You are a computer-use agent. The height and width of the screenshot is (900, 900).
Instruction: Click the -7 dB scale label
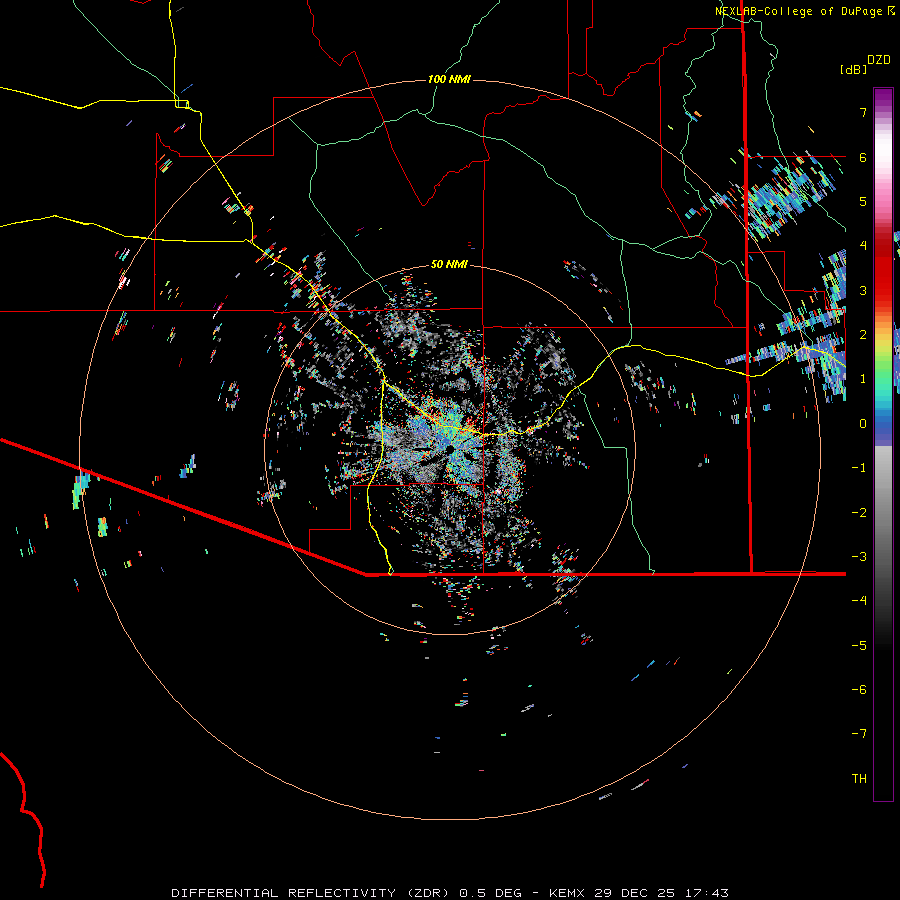[859, 734]
